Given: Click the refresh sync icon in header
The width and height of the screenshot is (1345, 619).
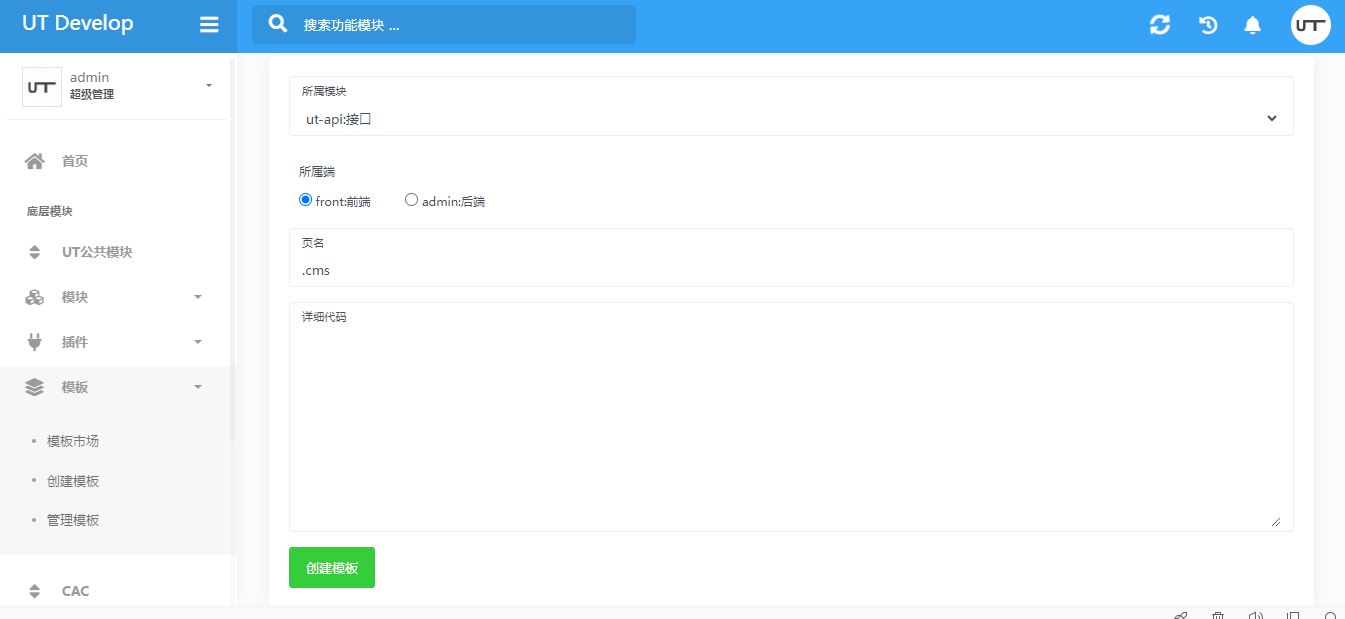Looking at the screenshot, I should [x=1160, y=25].
